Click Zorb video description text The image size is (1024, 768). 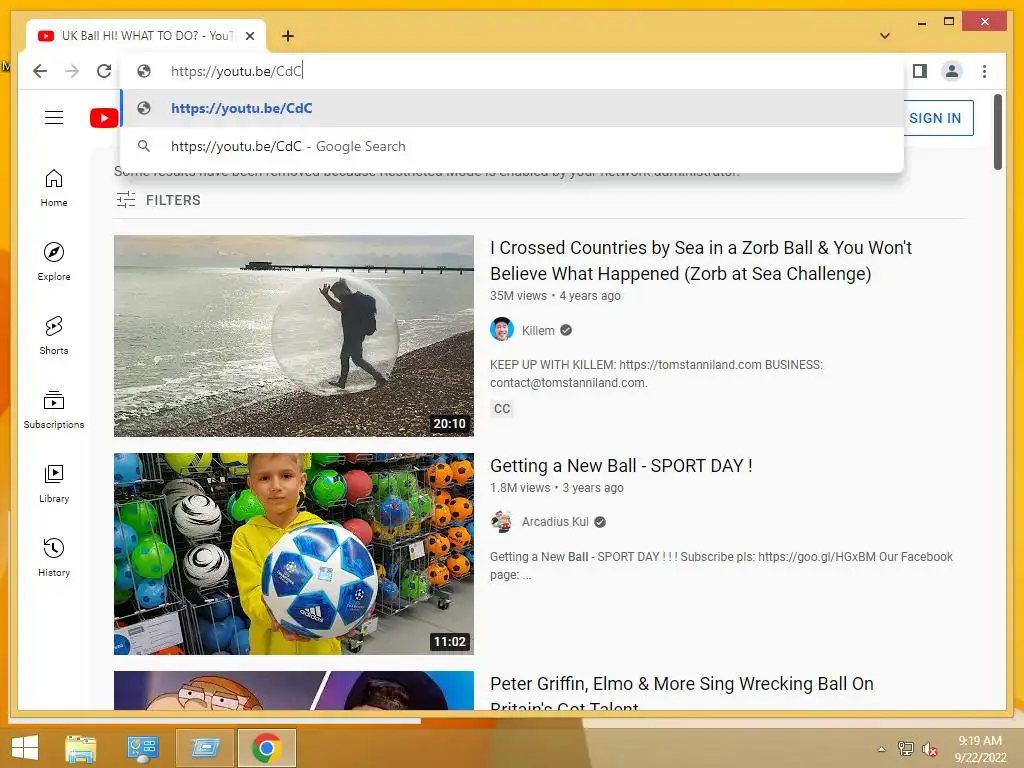(x=656, y=374)
